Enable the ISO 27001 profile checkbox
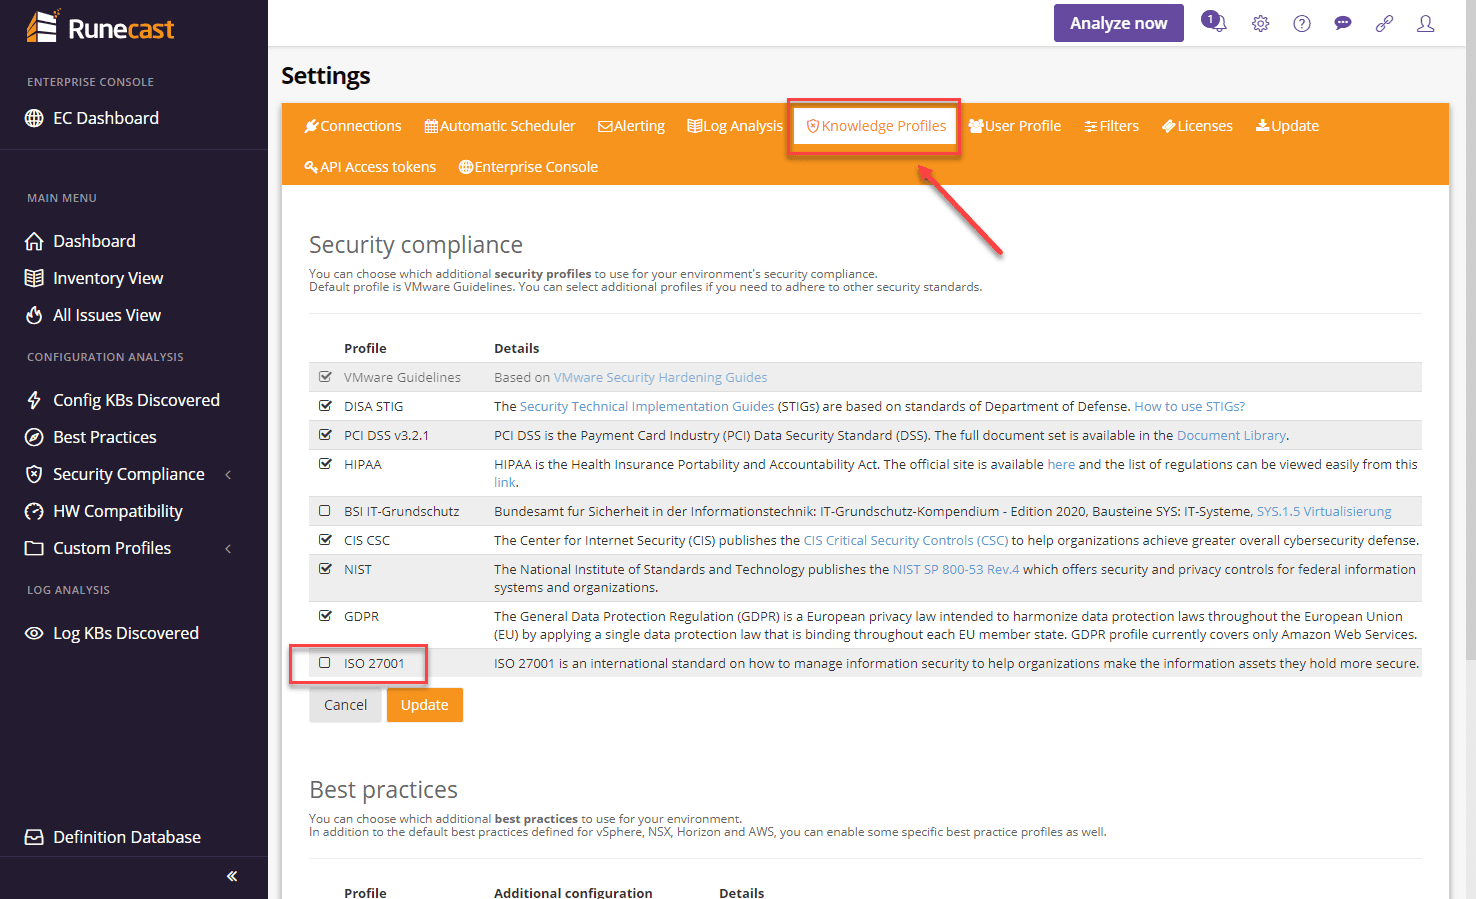1476x899 pixels. tap(325, 663)
